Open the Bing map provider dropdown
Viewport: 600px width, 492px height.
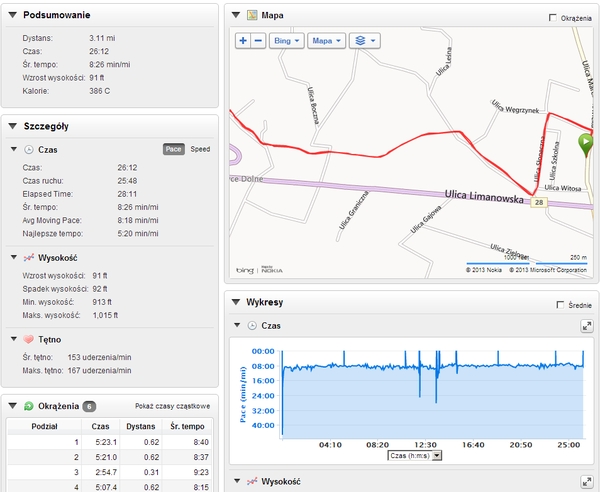point(287,41)
